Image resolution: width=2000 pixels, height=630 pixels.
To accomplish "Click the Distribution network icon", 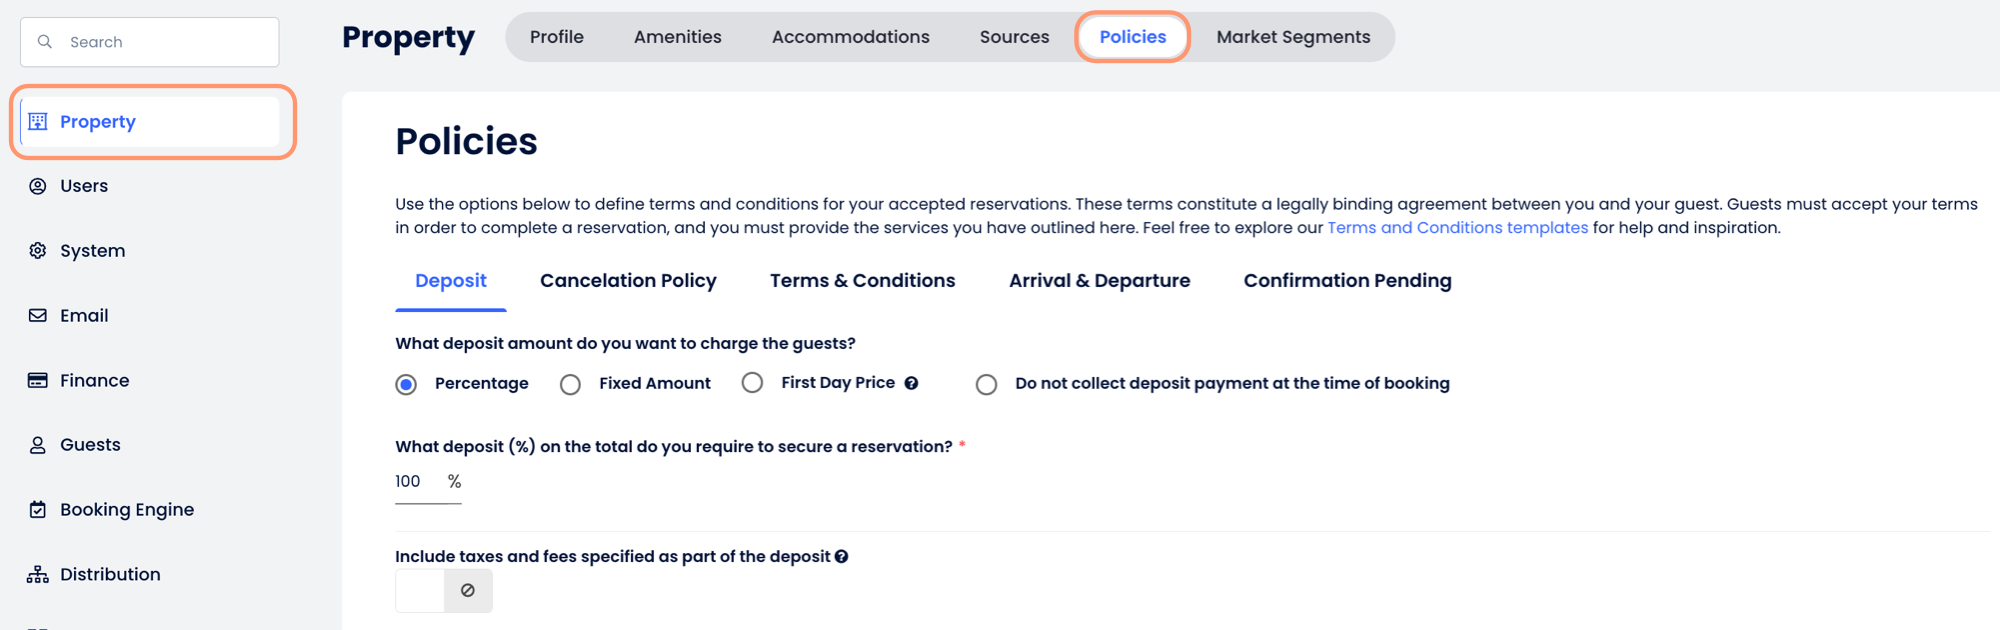I will pyautogui.click(x=38, y=575).
